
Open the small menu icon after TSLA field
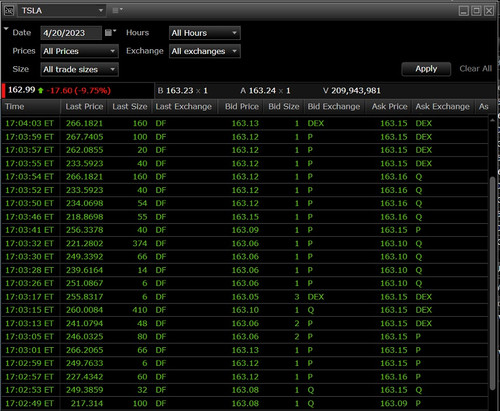(117, 11)
